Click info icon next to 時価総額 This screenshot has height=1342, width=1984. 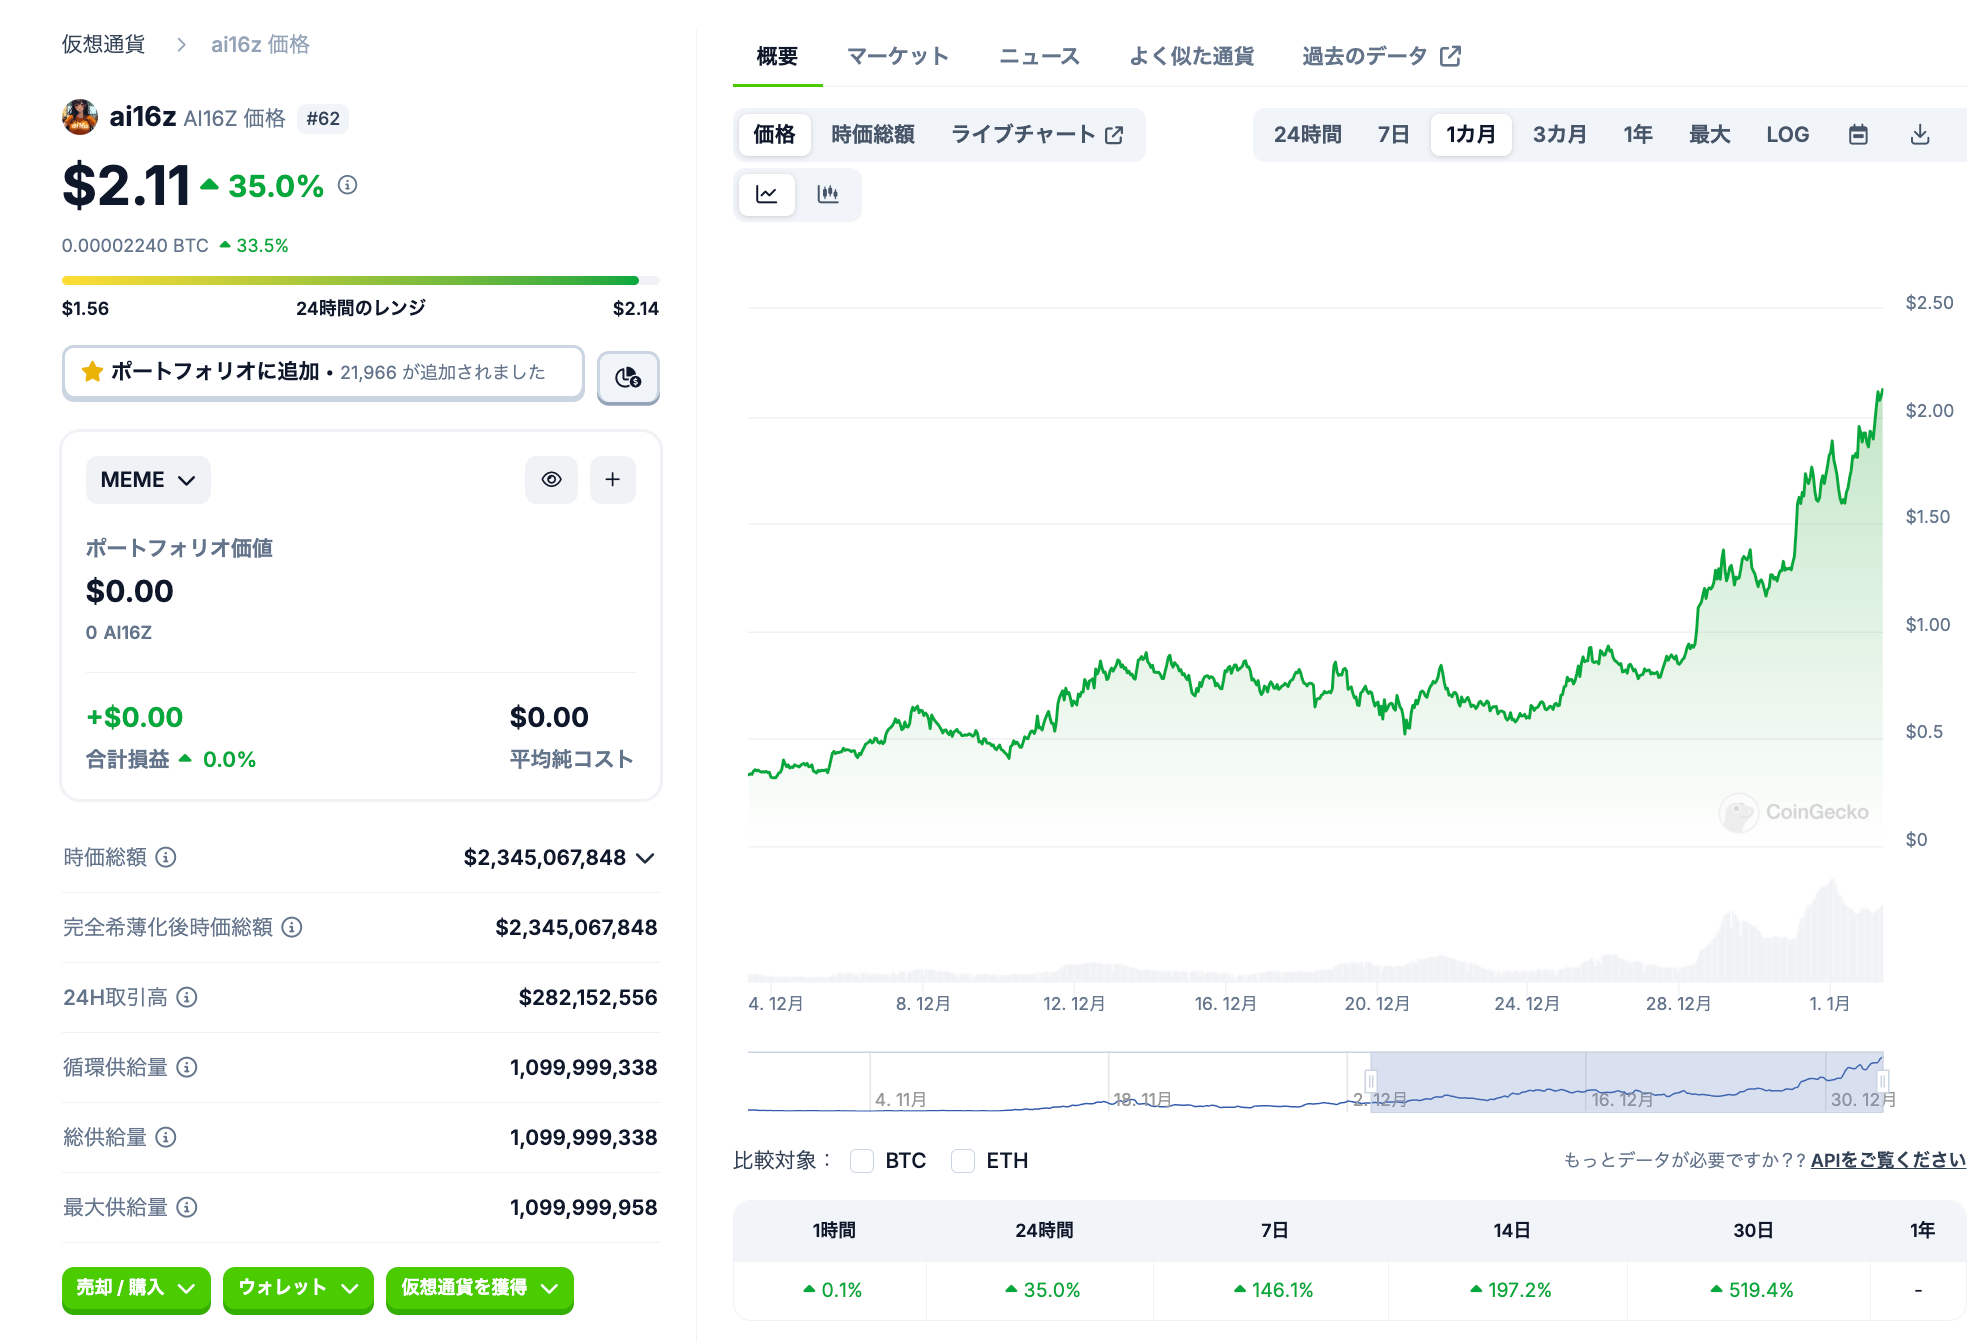[167, 857]
